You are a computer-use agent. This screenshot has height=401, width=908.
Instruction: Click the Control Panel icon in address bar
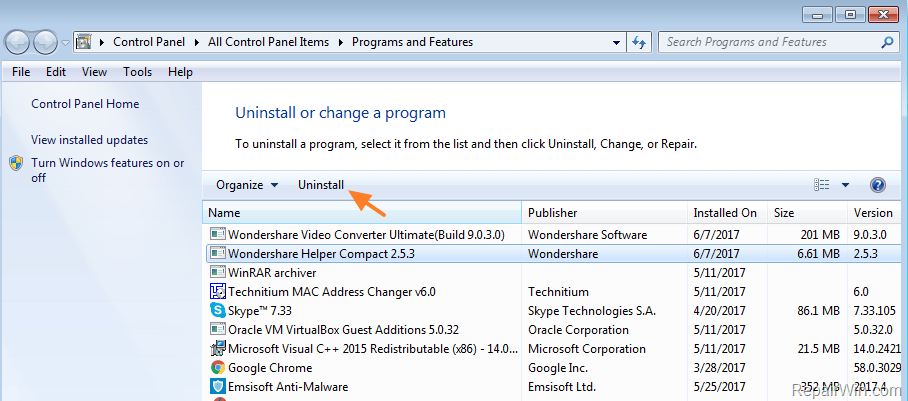(85, 42)
